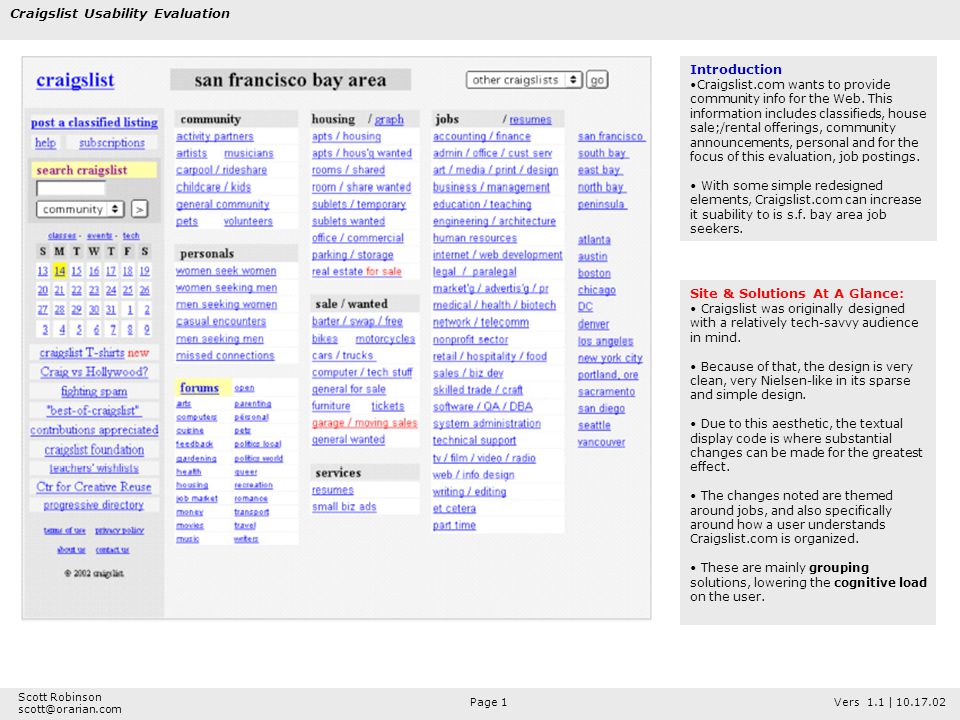The height and width of the screenshot is (720, 960).
Task: Open 'craigslist foundation' link
Action: (x=94, y=449)
